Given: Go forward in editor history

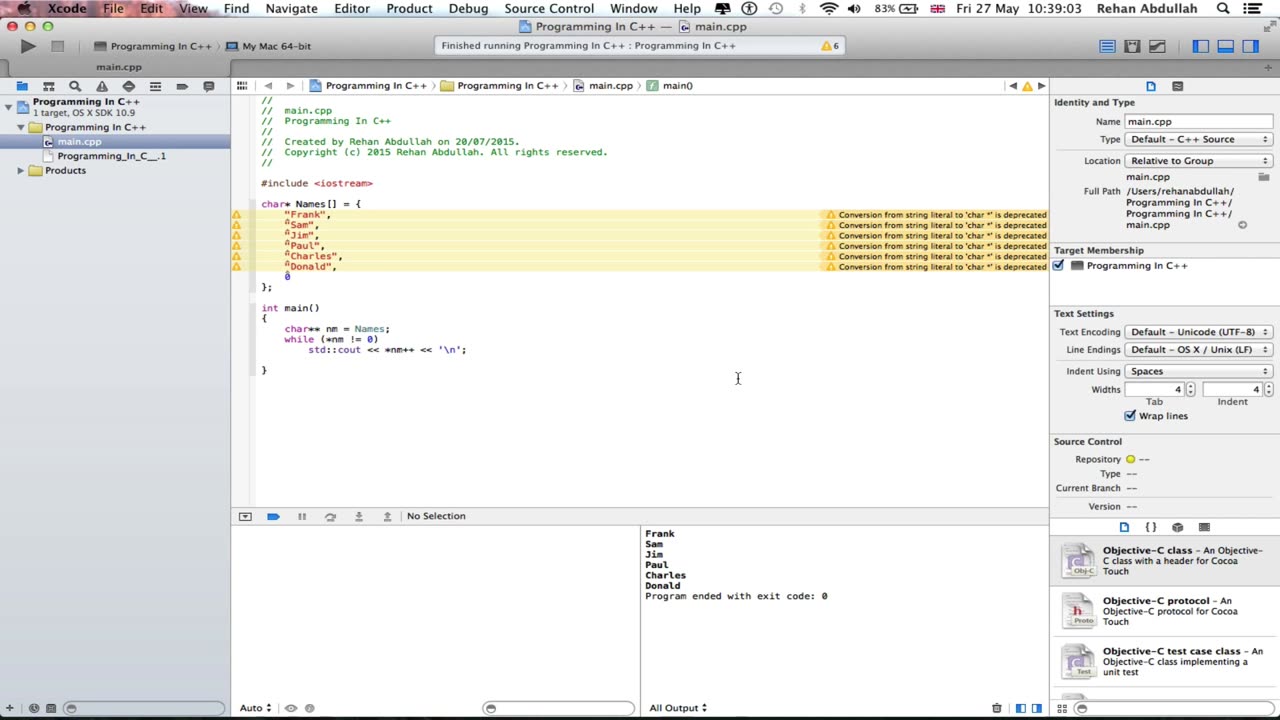Looking at the screenshot, I should (290, 86).
